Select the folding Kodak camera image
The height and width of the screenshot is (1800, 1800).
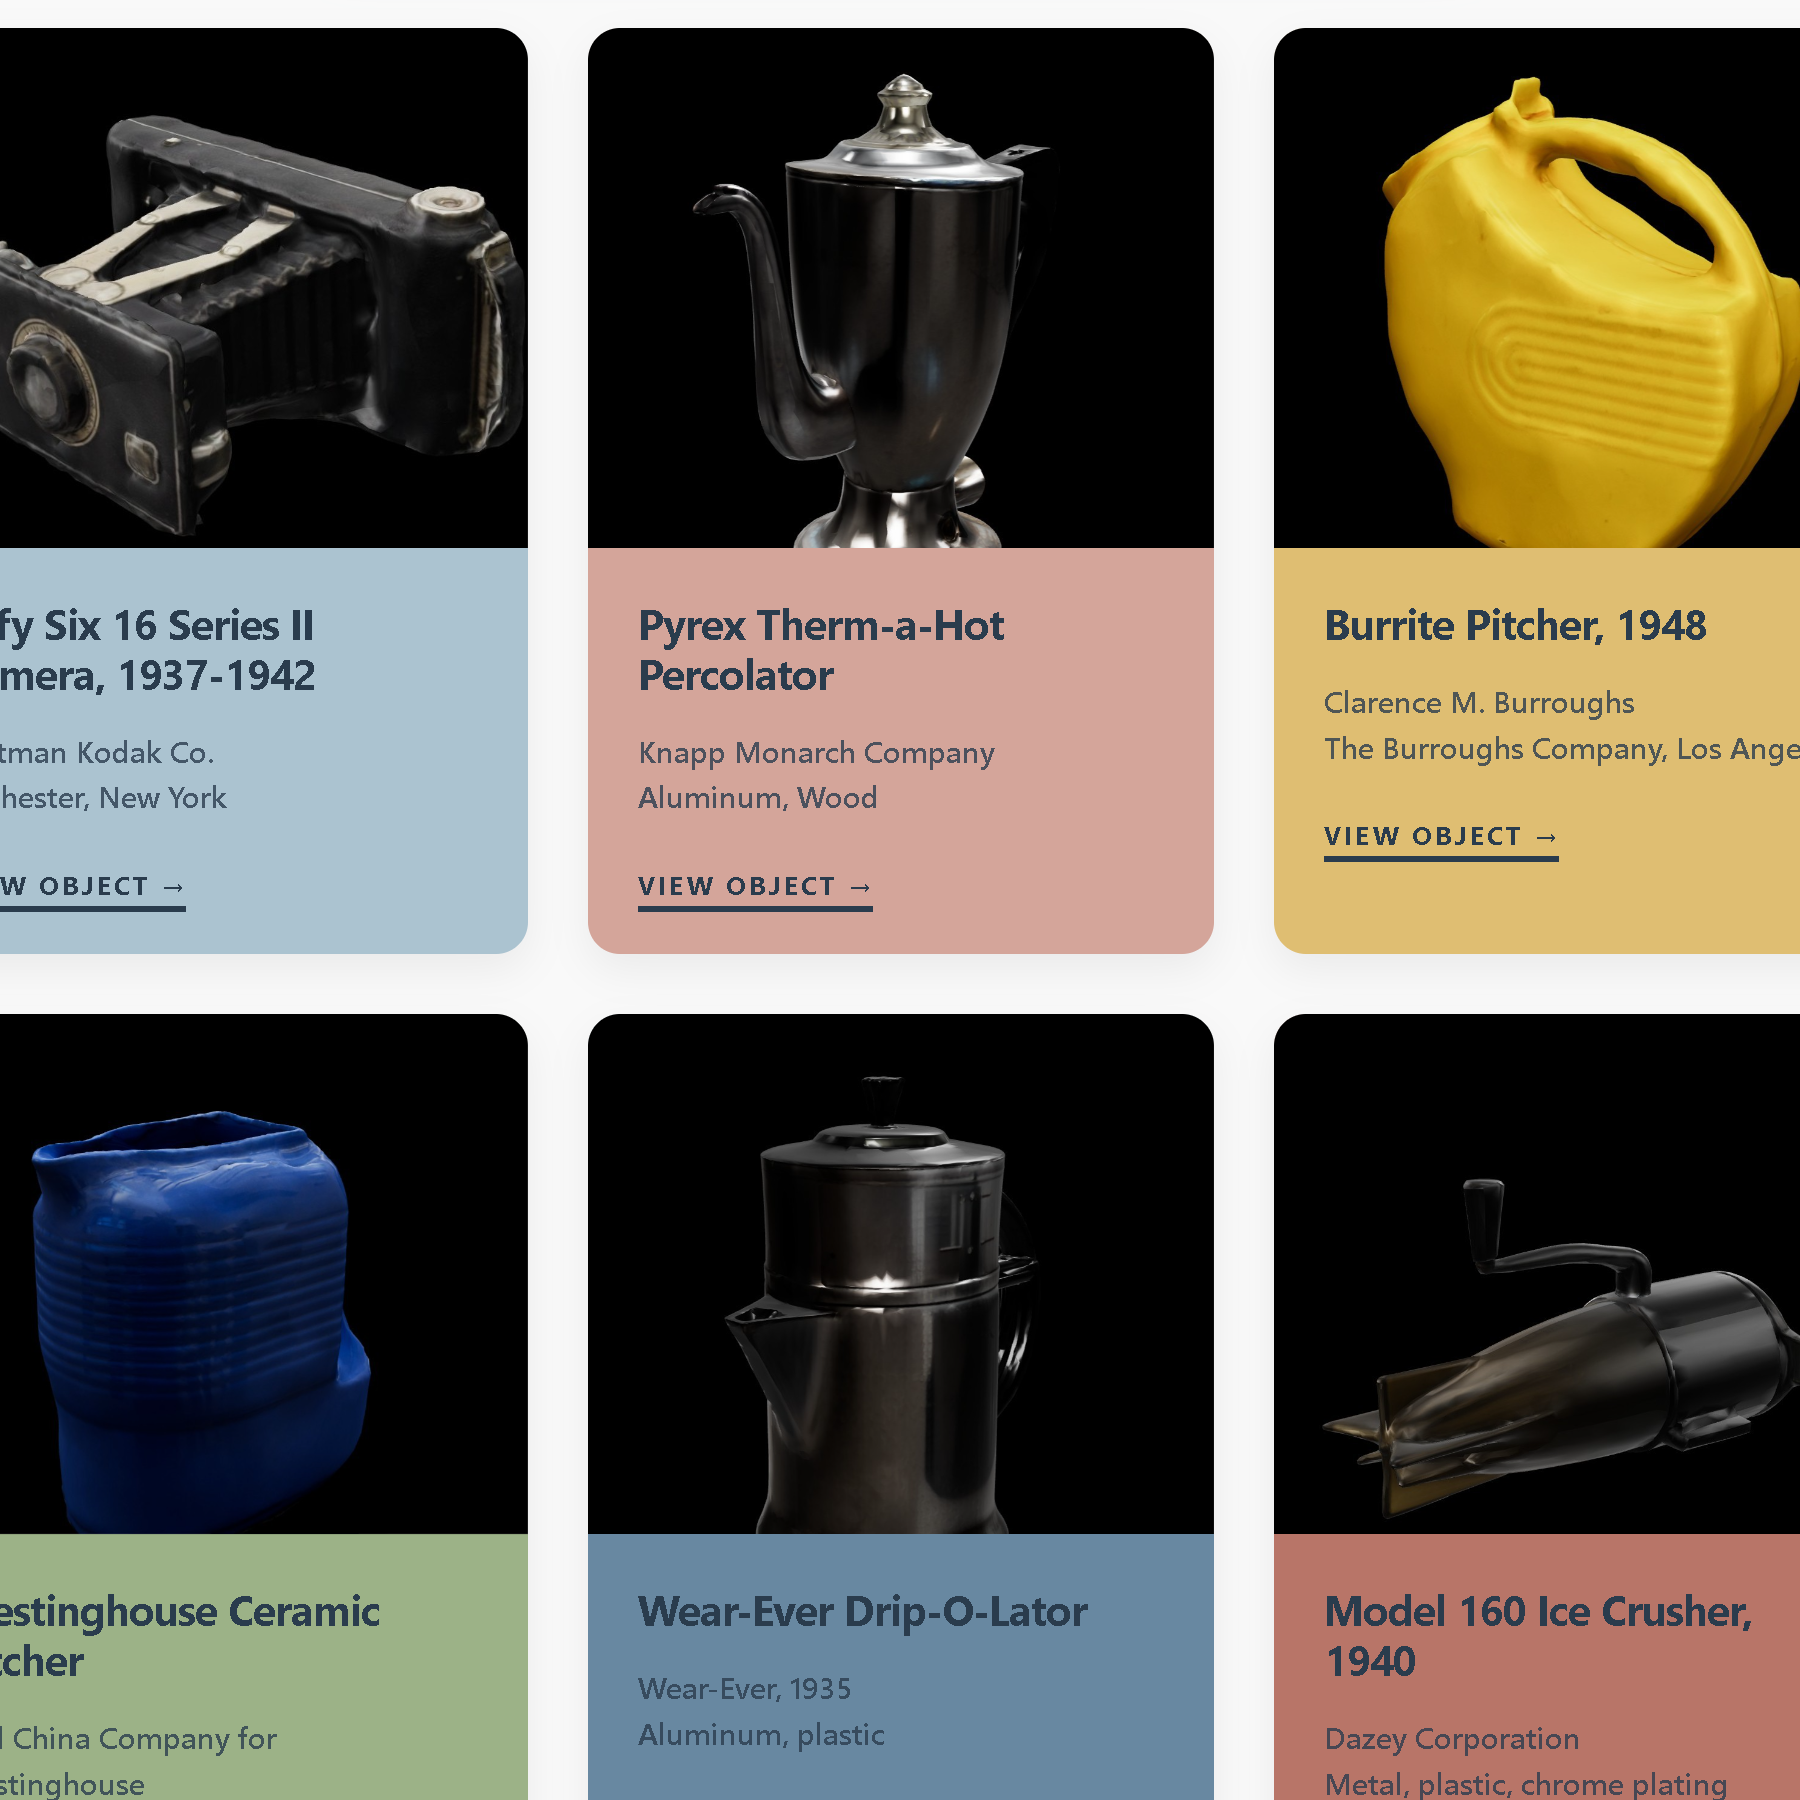click(264, 288)
